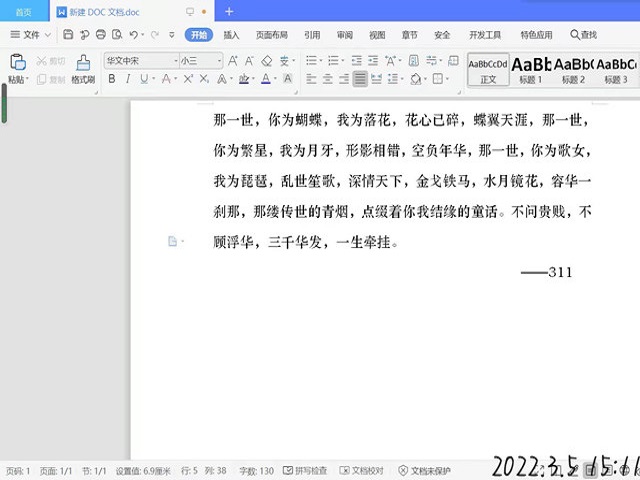This screenshot has height=480, width=640.
Task: Clear formatting with eraser icon
Action: click(x=267, y=61)
